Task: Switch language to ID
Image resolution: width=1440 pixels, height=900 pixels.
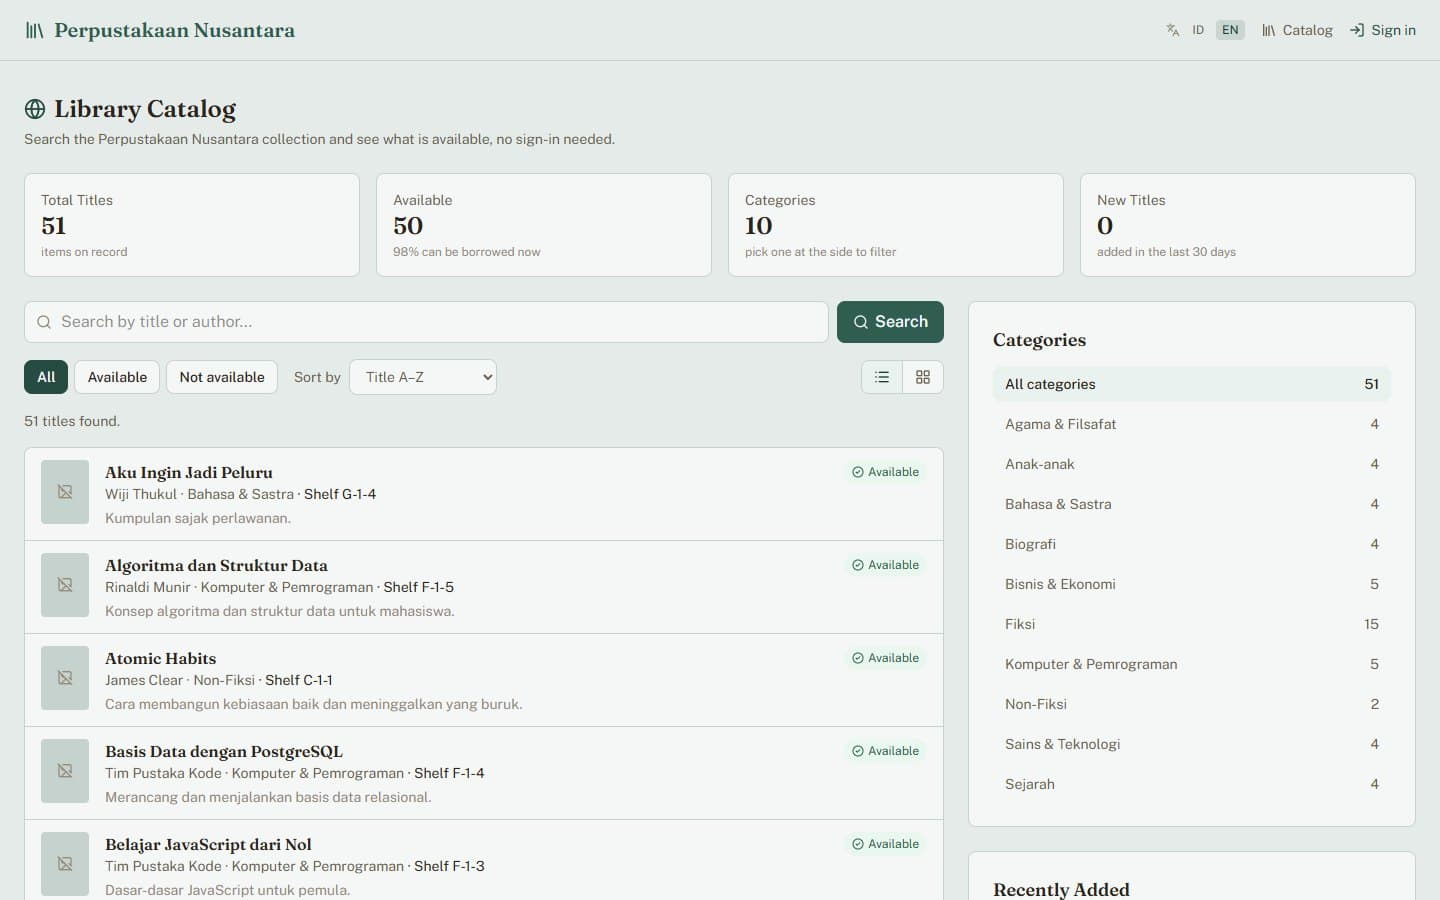Action: [1198, 30]
